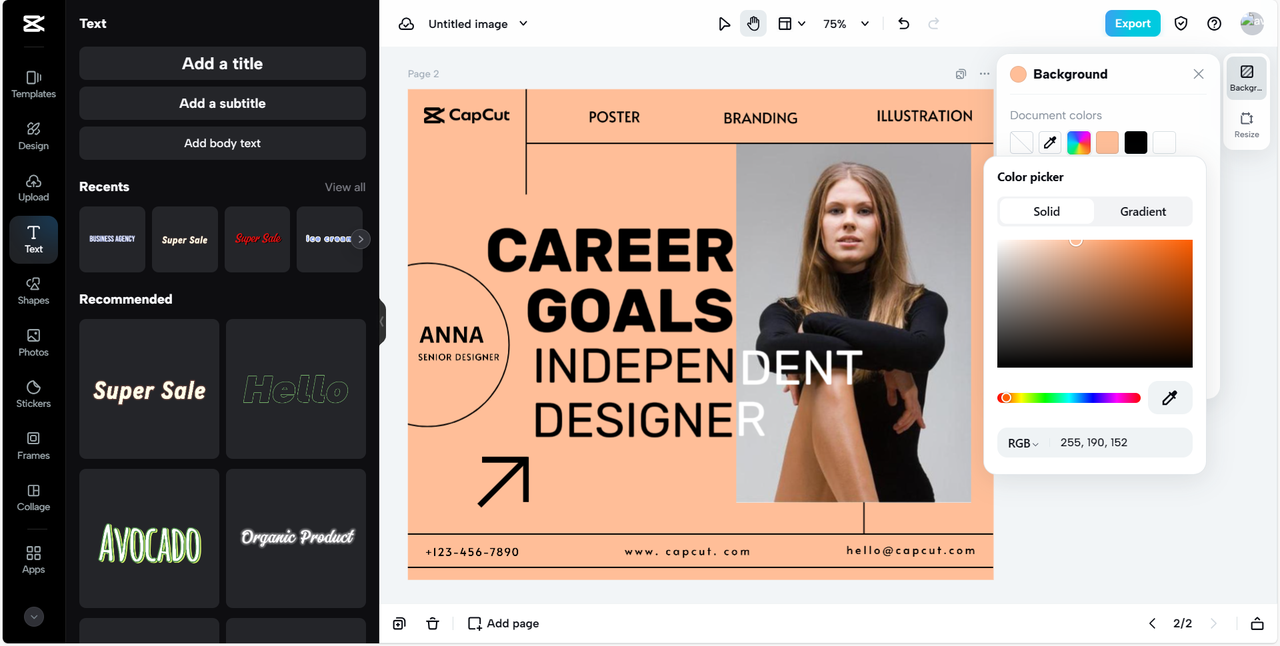Click the hue spectrum slider
Viewport: 1280px width, 646px height.
(x=1069, y=398)
